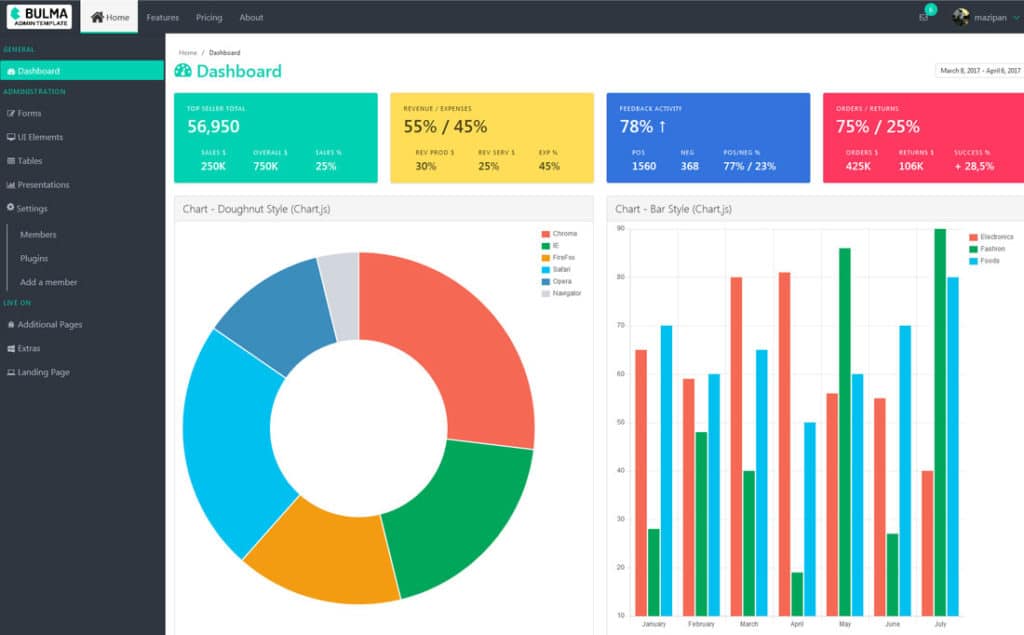Open the Add a member link
Viewport: 1024px width, 635px height.
(47, 281)
